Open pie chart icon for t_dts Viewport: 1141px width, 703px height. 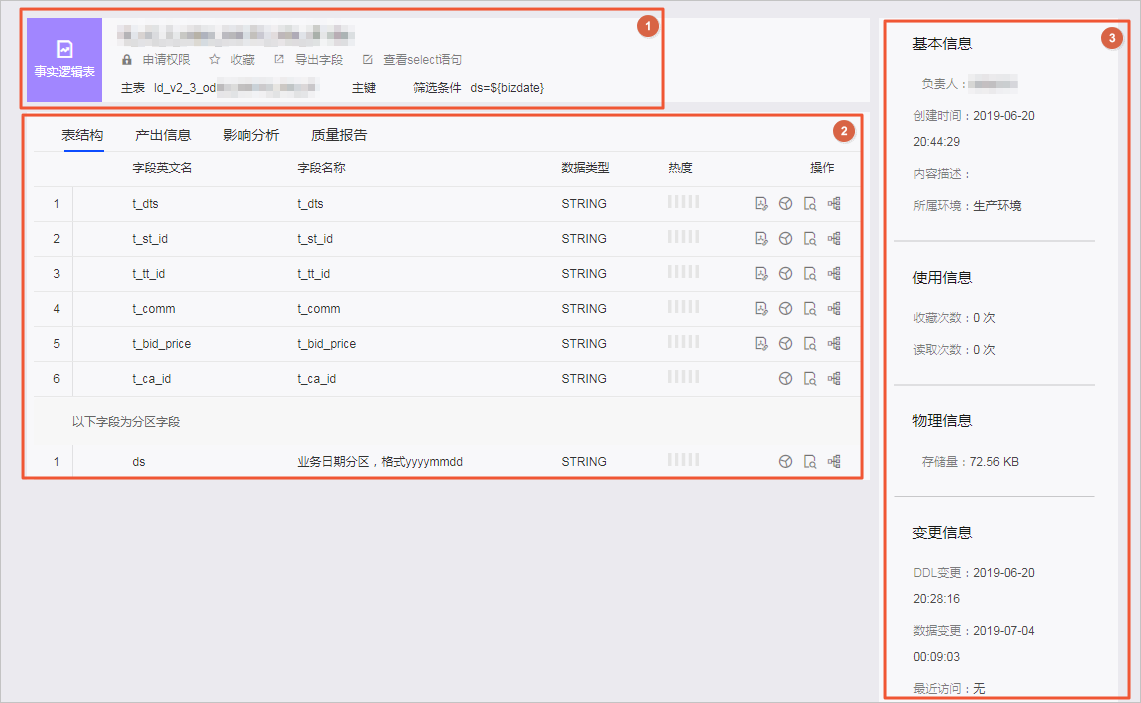[x=785, y=204]
